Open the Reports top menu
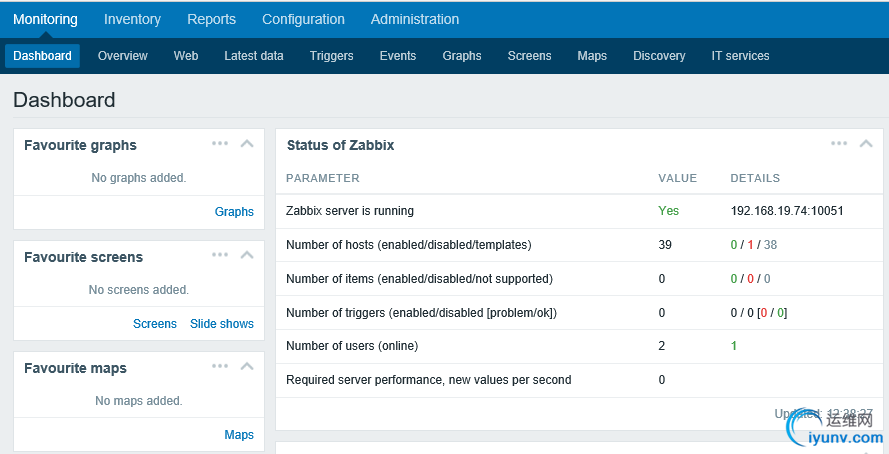889x454 pixels. tap(211, 19)
